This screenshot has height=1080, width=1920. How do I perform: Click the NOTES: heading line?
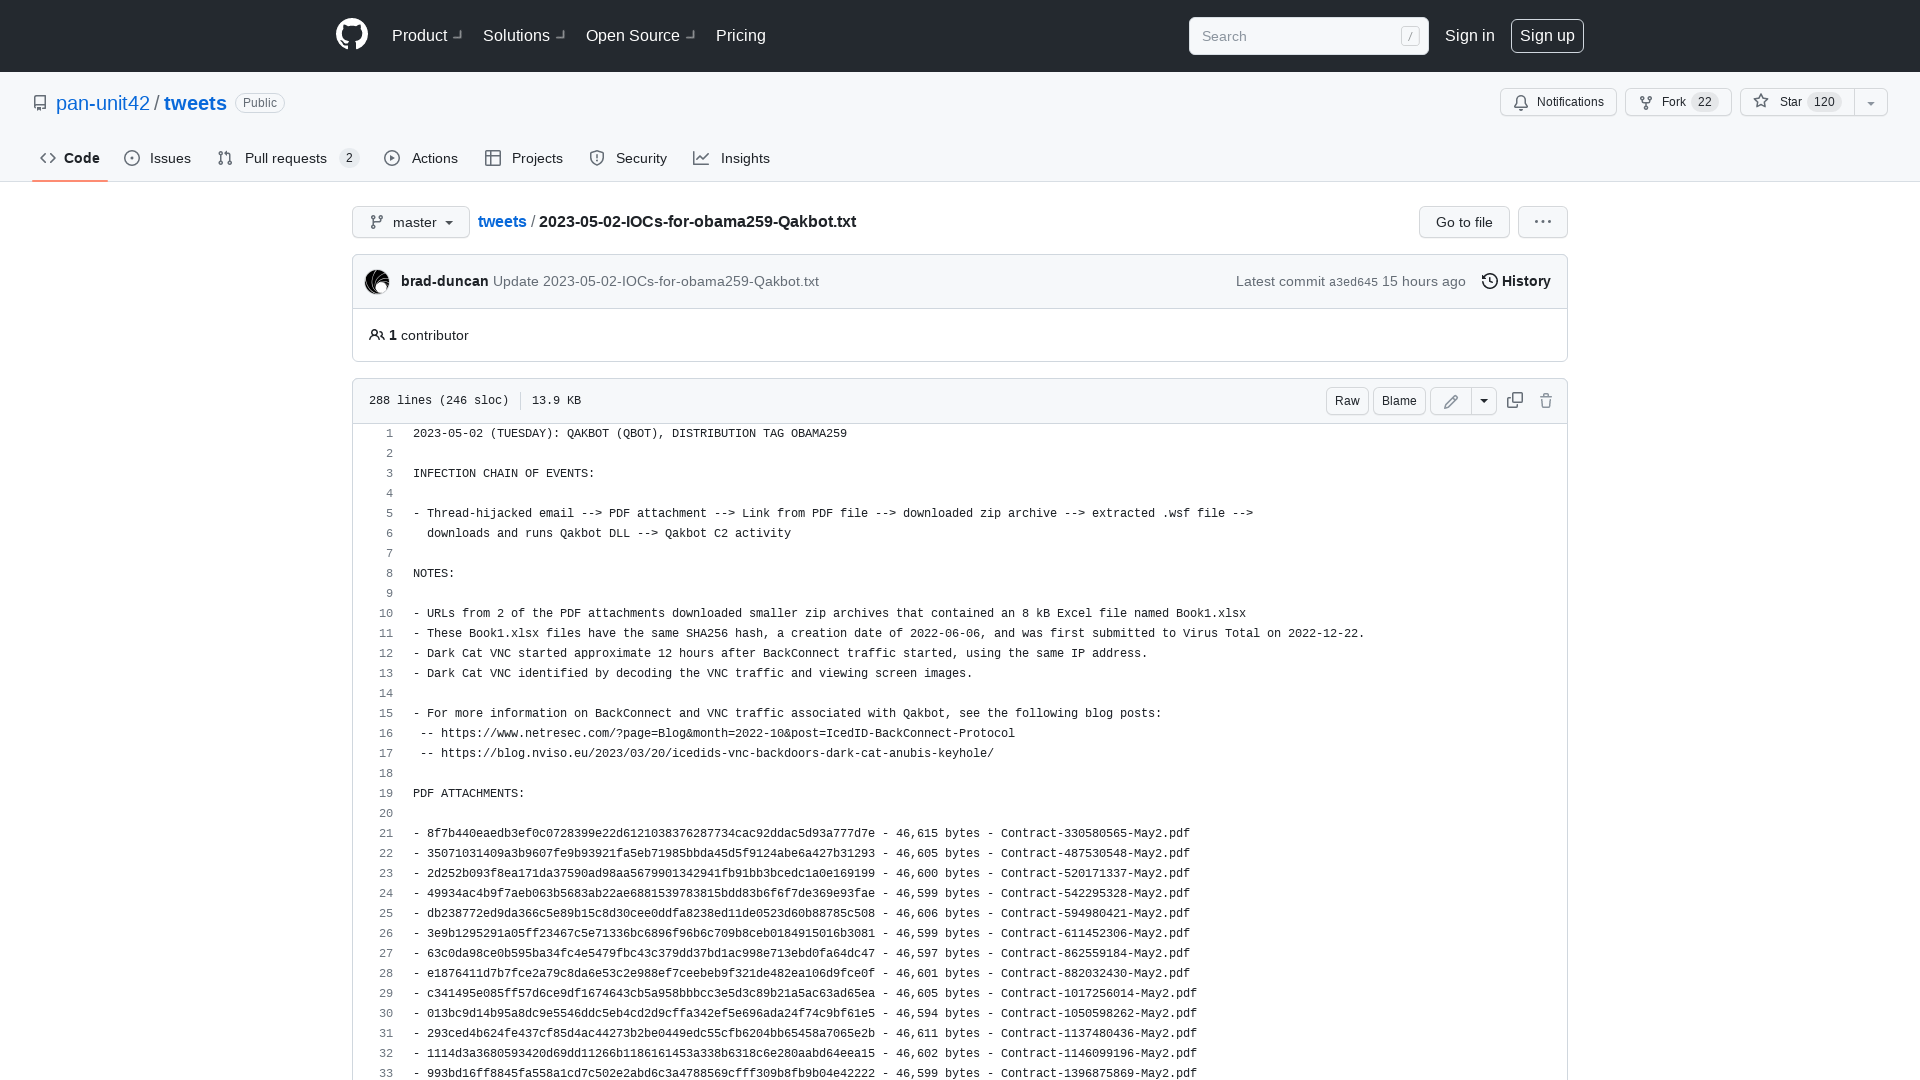pos(434,574)
